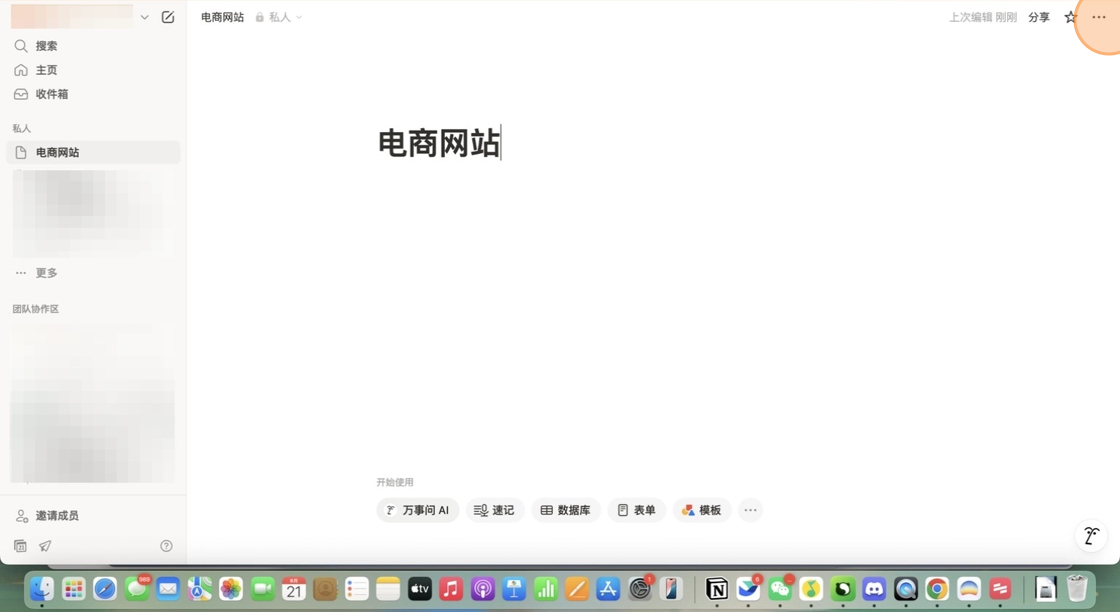This screenshot has height=612, width=1120.
Task: Open Discord in the Dock
Action: (874, 588)
